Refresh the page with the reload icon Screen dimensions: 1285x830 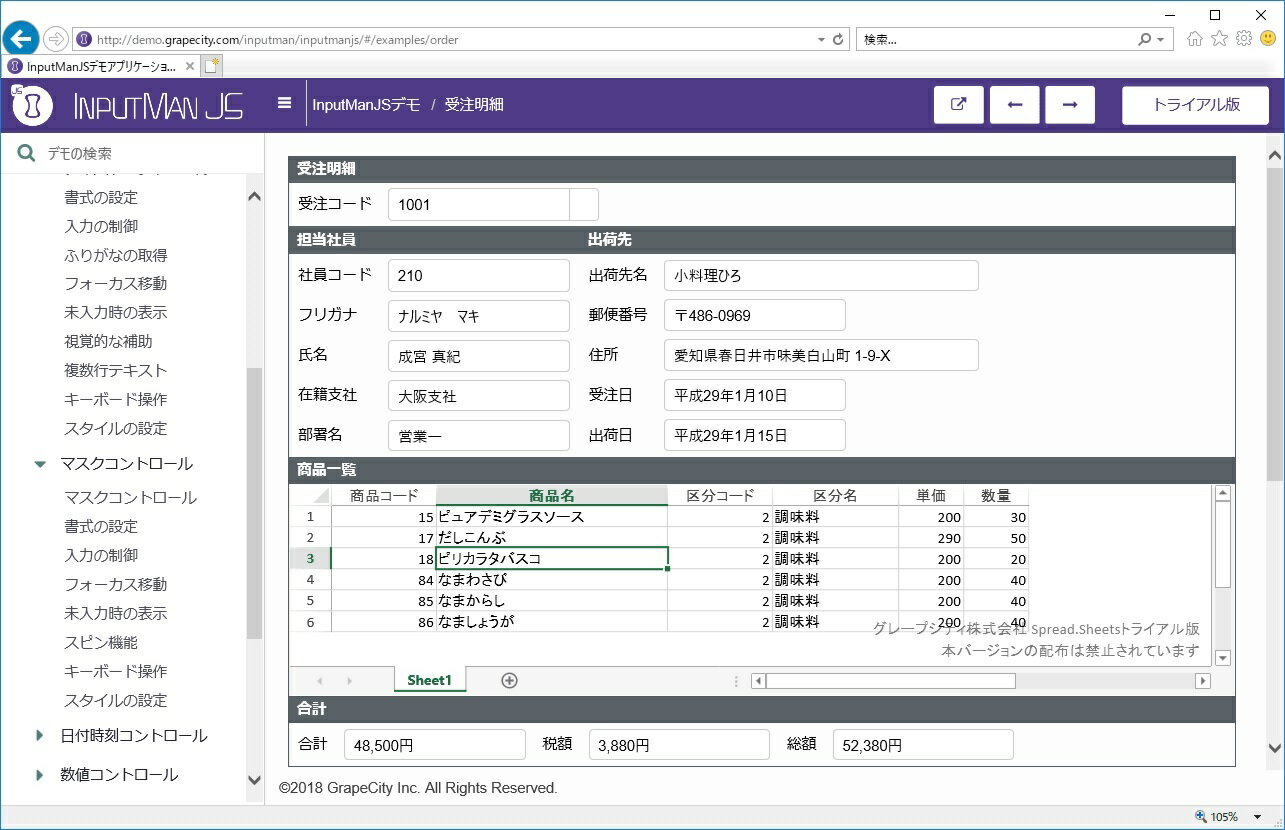(x=838, y=40)
